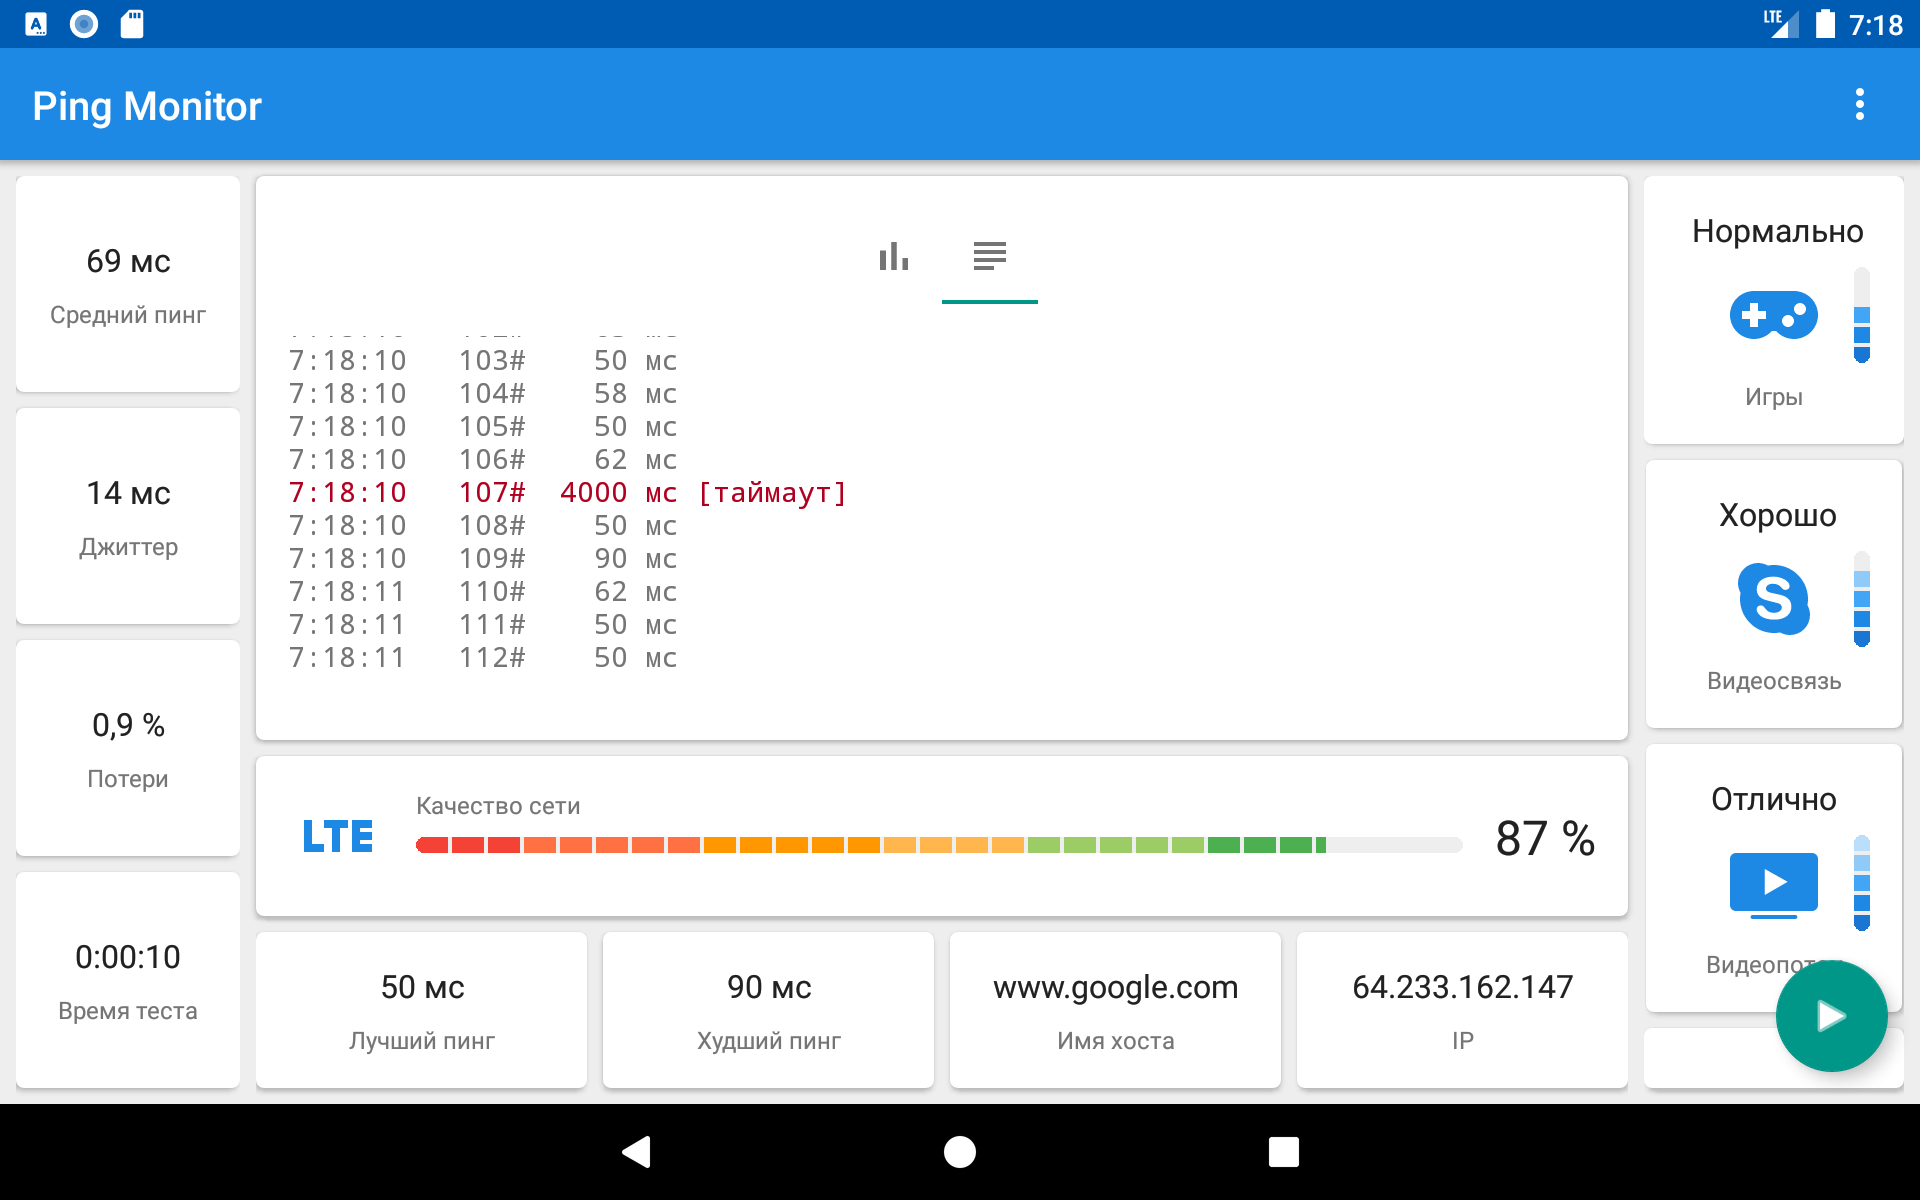
Task: Switch to the bar chart view tab
Action: tap(894, 257)
